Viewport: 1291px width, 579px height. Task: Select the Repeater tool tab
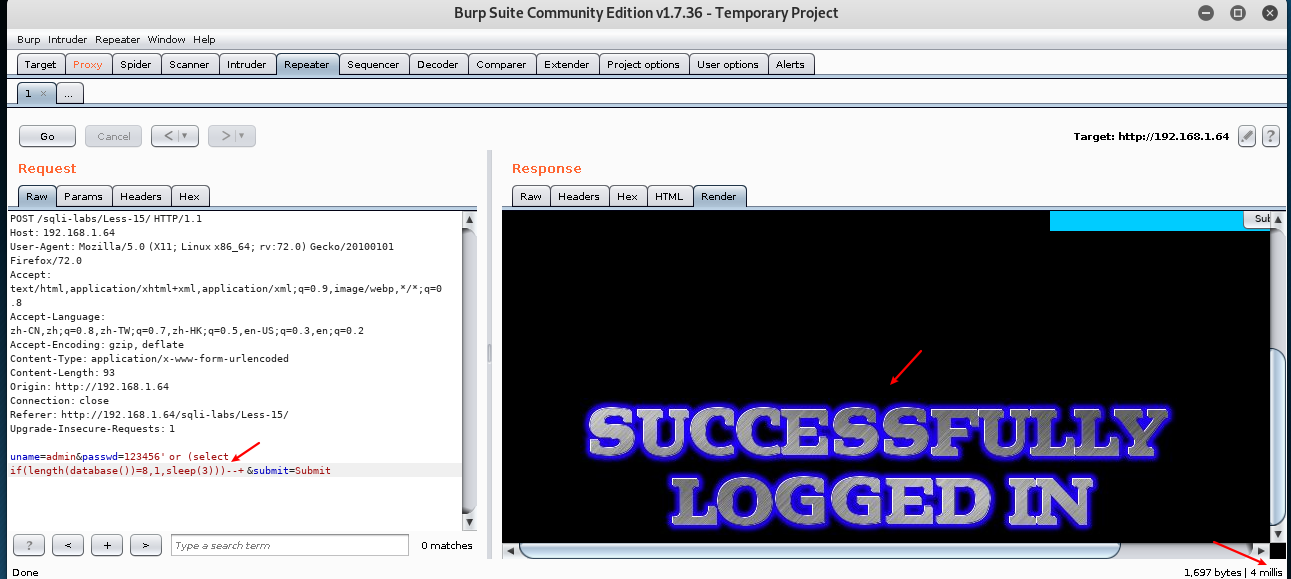(x=307, y=64)
